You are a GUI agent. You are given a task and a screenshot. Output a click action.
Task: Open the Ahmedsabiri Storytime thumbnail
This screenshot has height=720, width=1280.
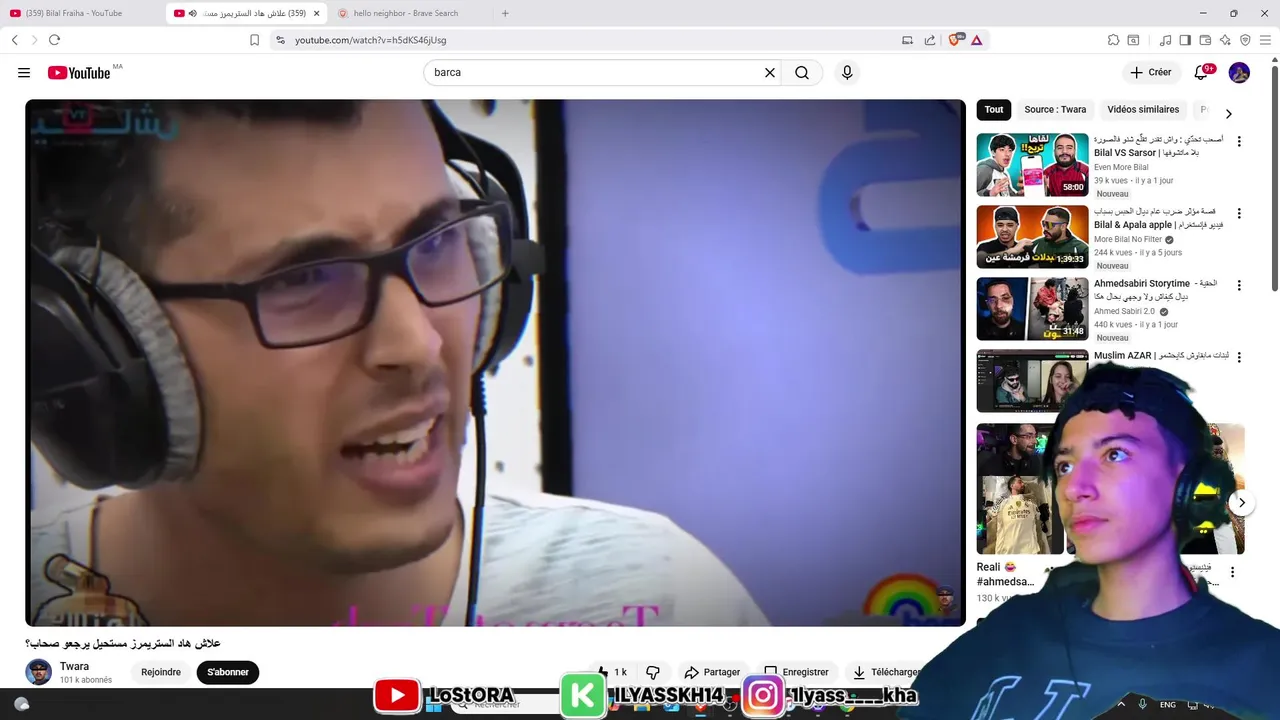(1032, 309)
